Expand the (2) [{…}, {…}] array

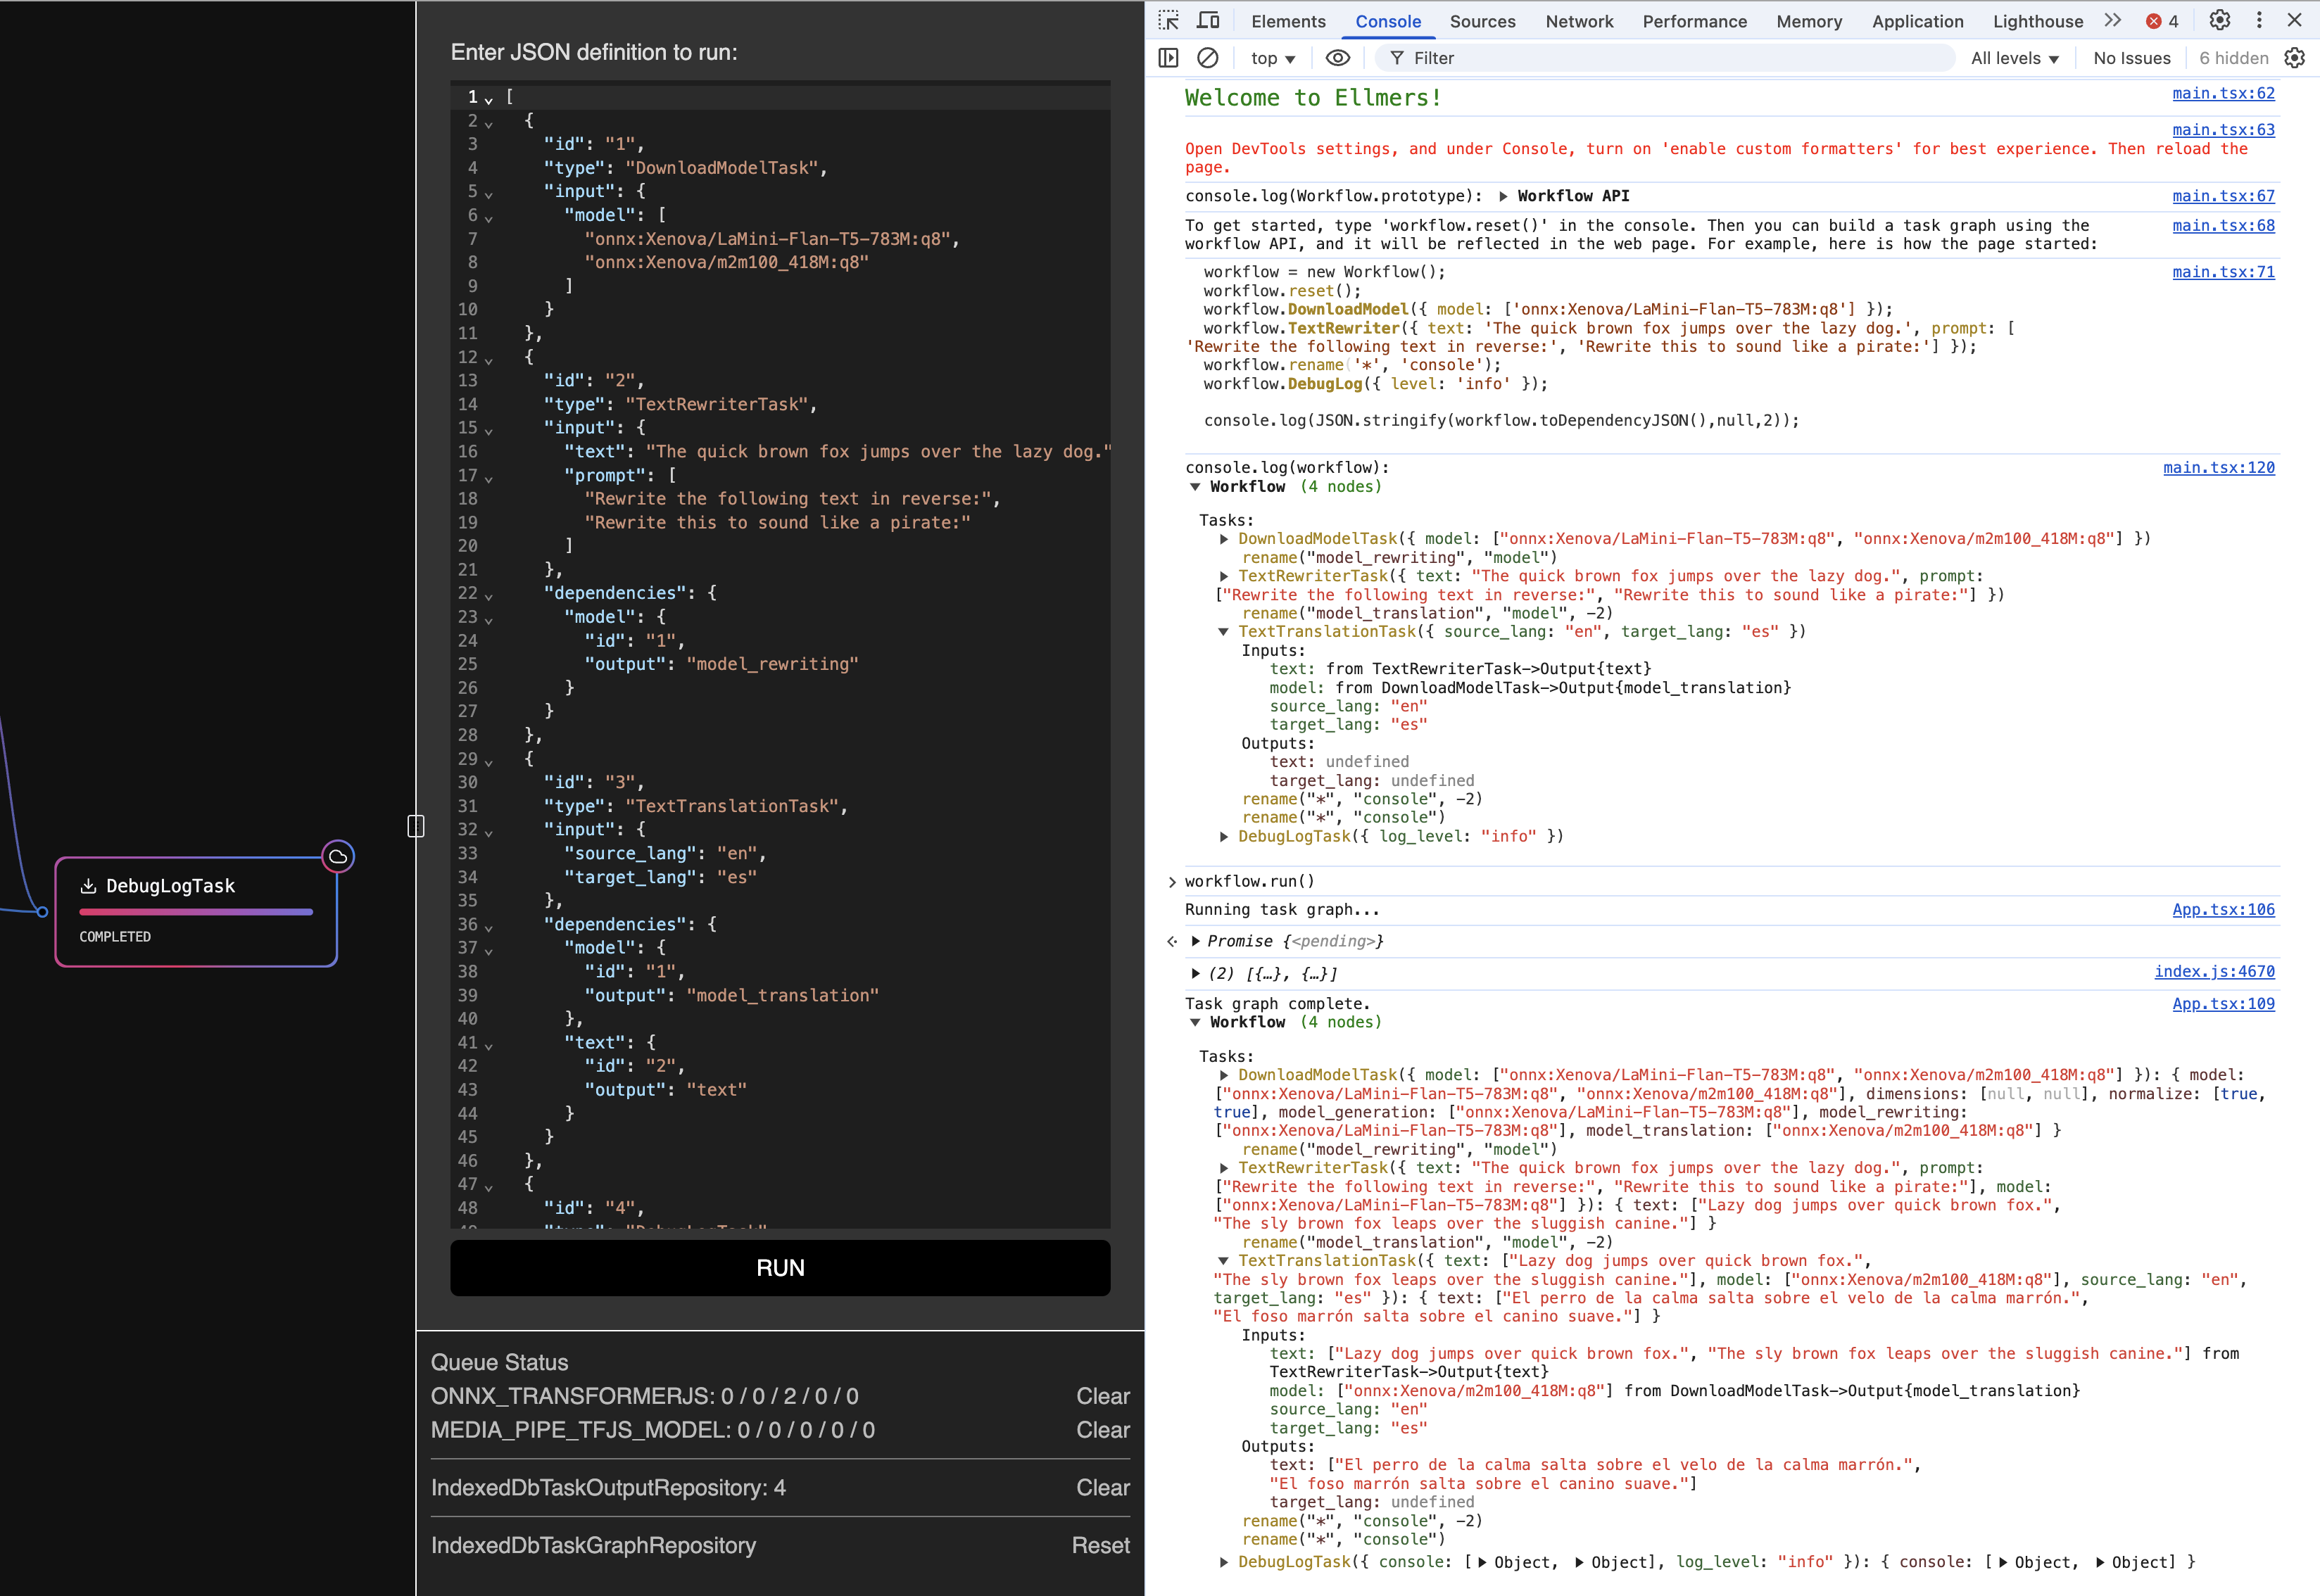tap(1195, 973)
